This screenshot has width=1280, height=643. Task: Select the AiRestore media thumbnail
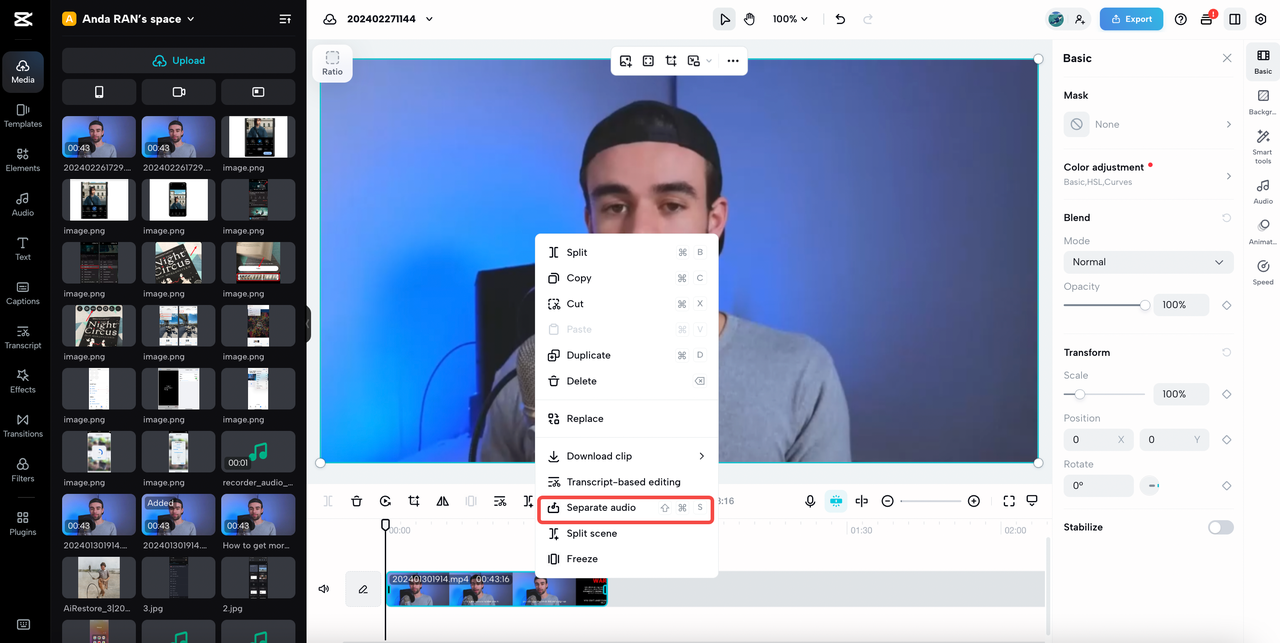[99, 578]
